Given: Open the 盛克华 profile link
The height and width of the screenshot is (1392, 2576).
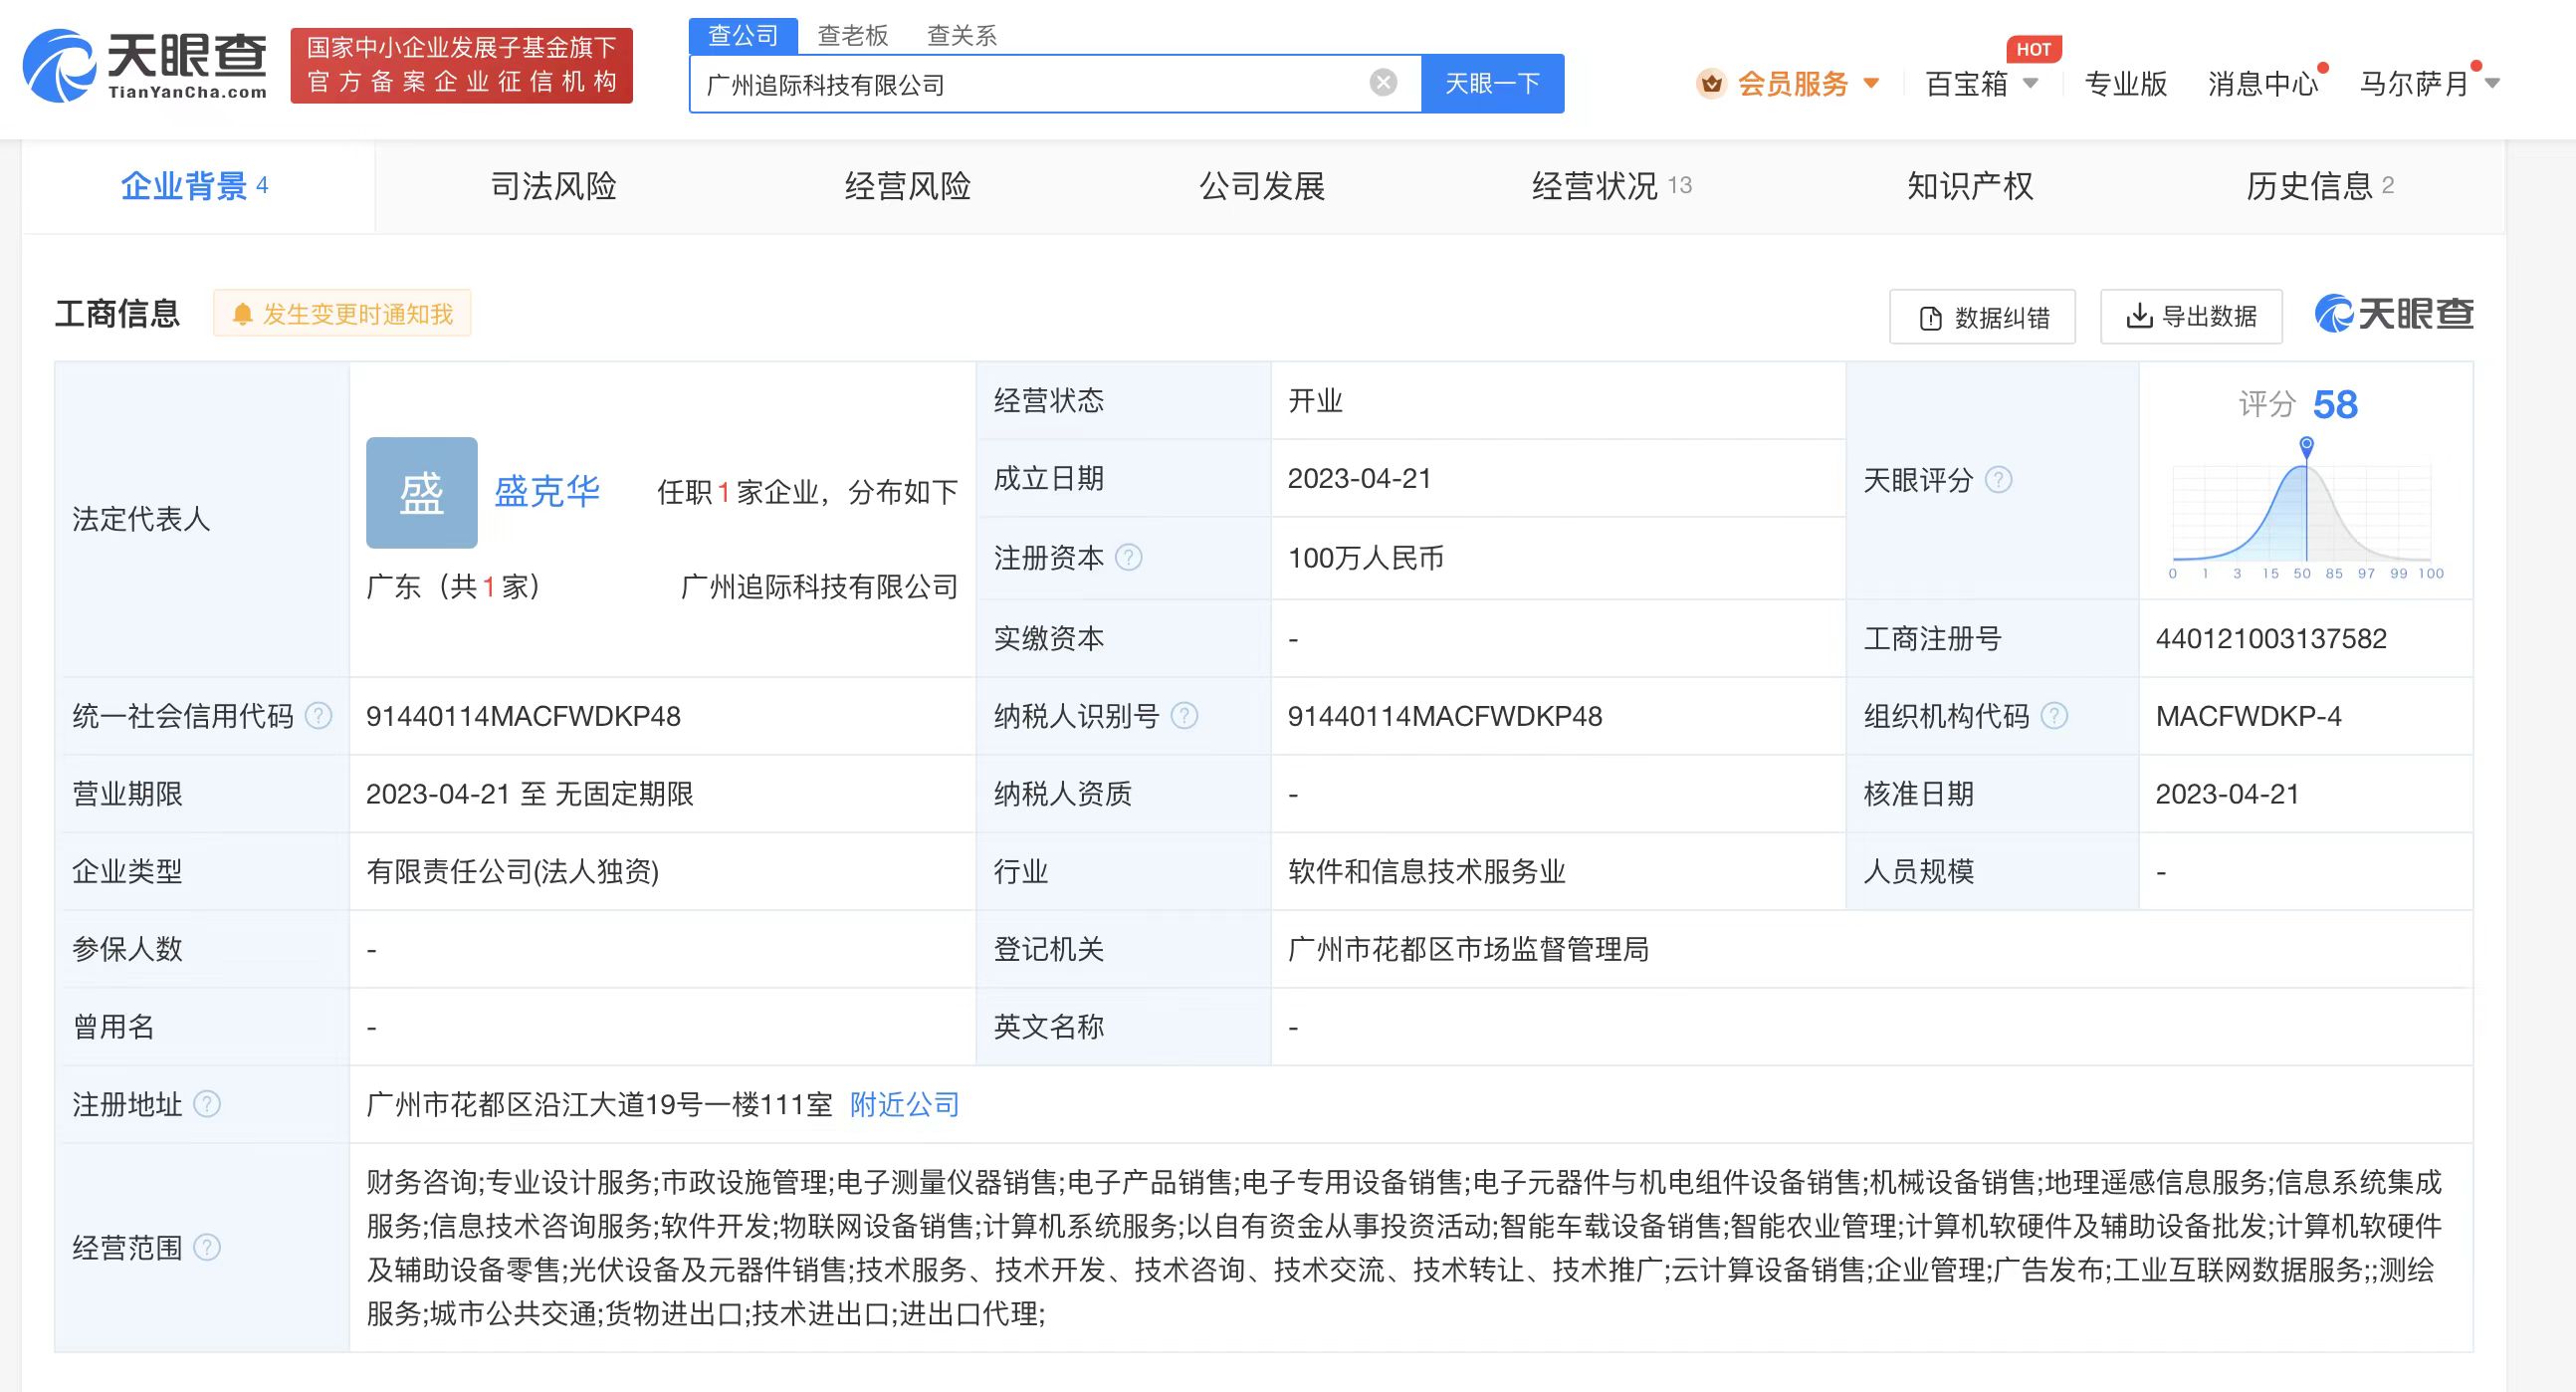Looking at the screenshot, I should [x=547, y=491].
